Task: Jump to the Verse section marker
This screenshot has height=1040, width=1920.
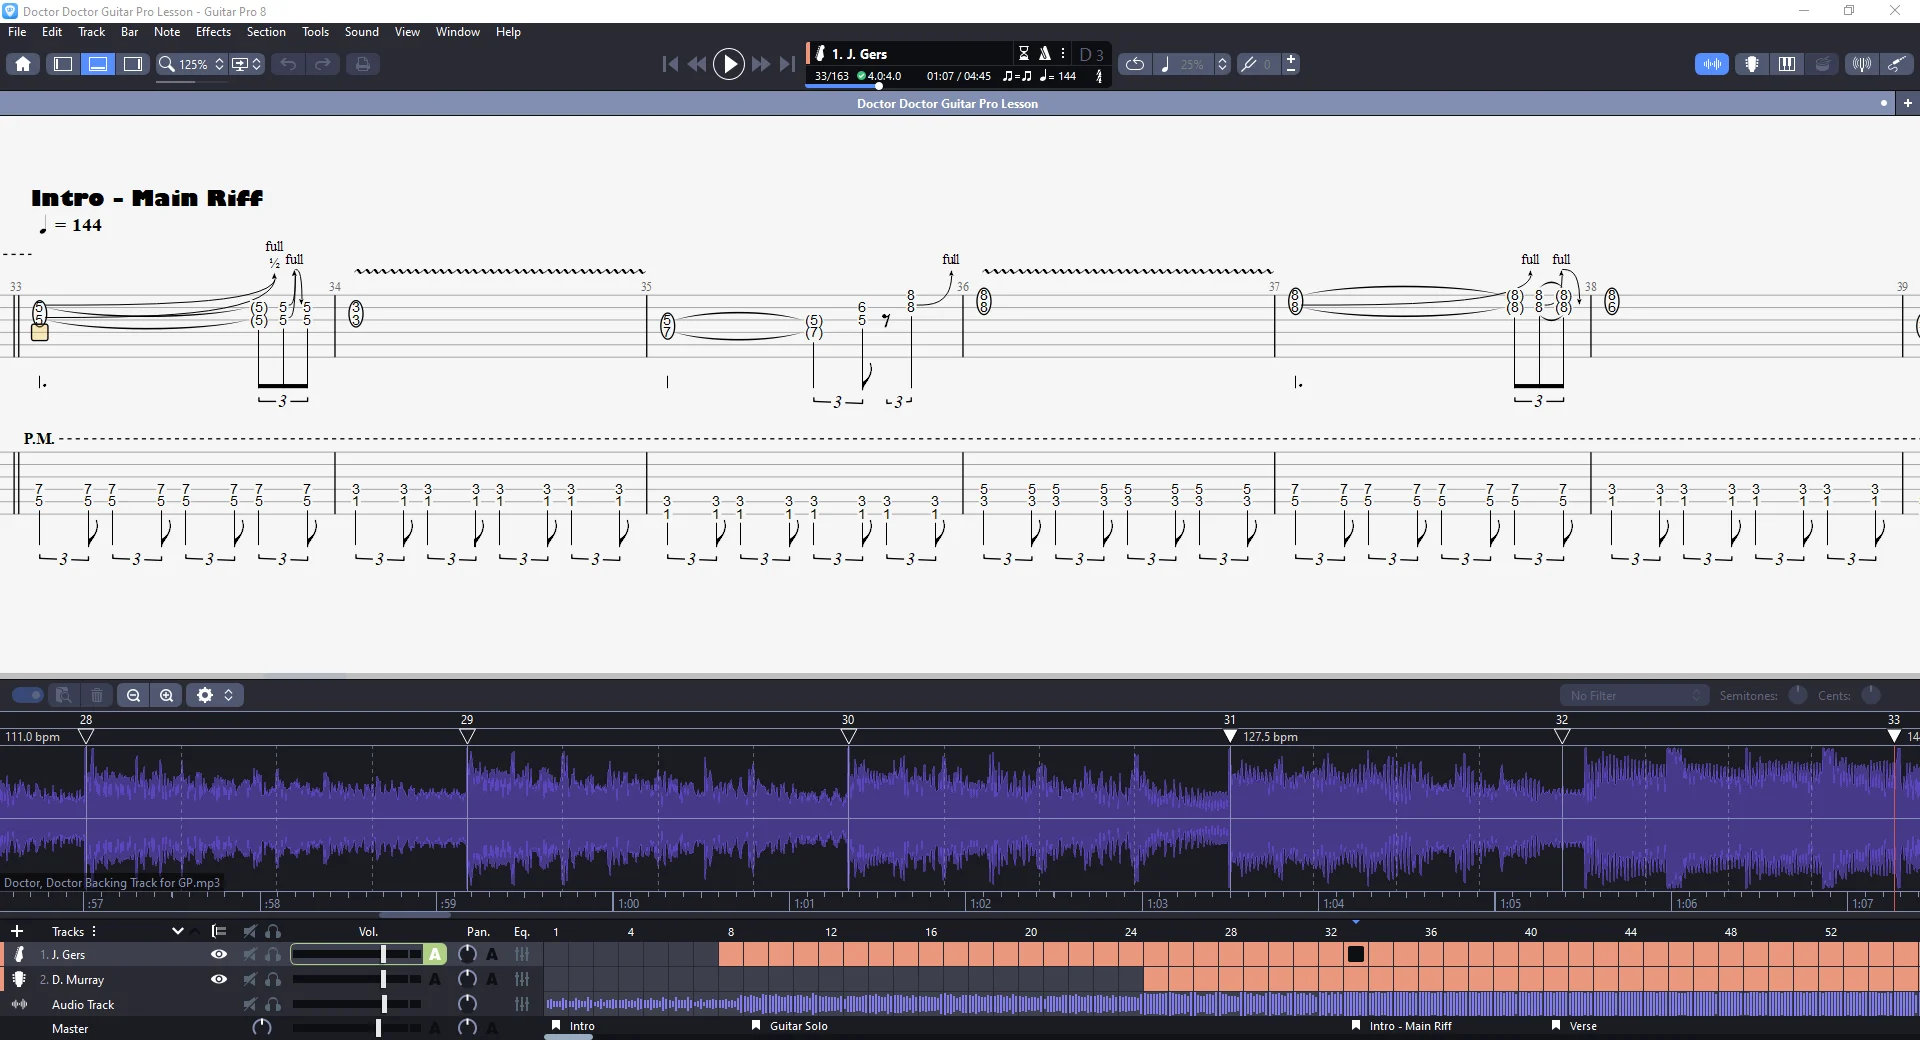Action: coord(1574,1026)
